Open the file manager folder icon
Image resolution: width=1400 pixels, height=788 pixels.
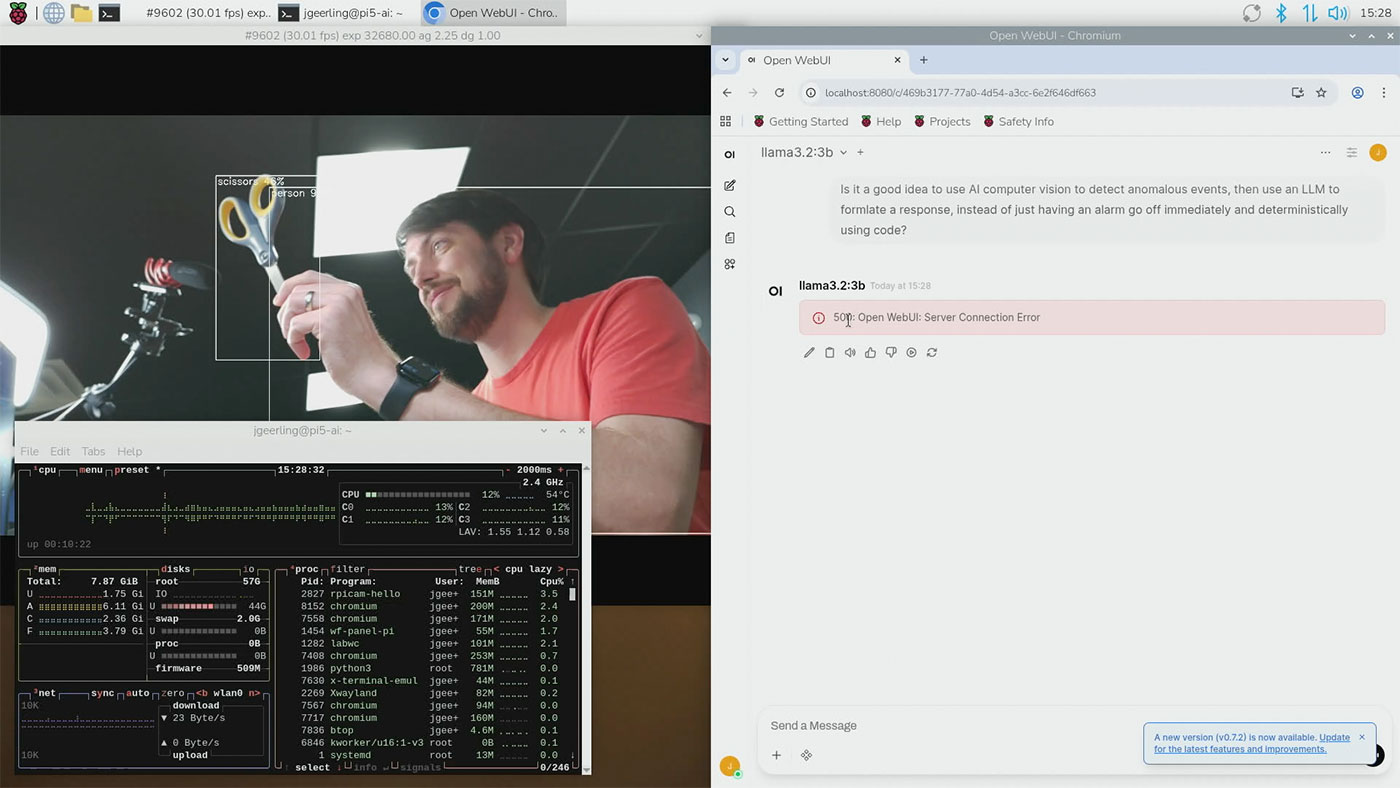[81, 13]
